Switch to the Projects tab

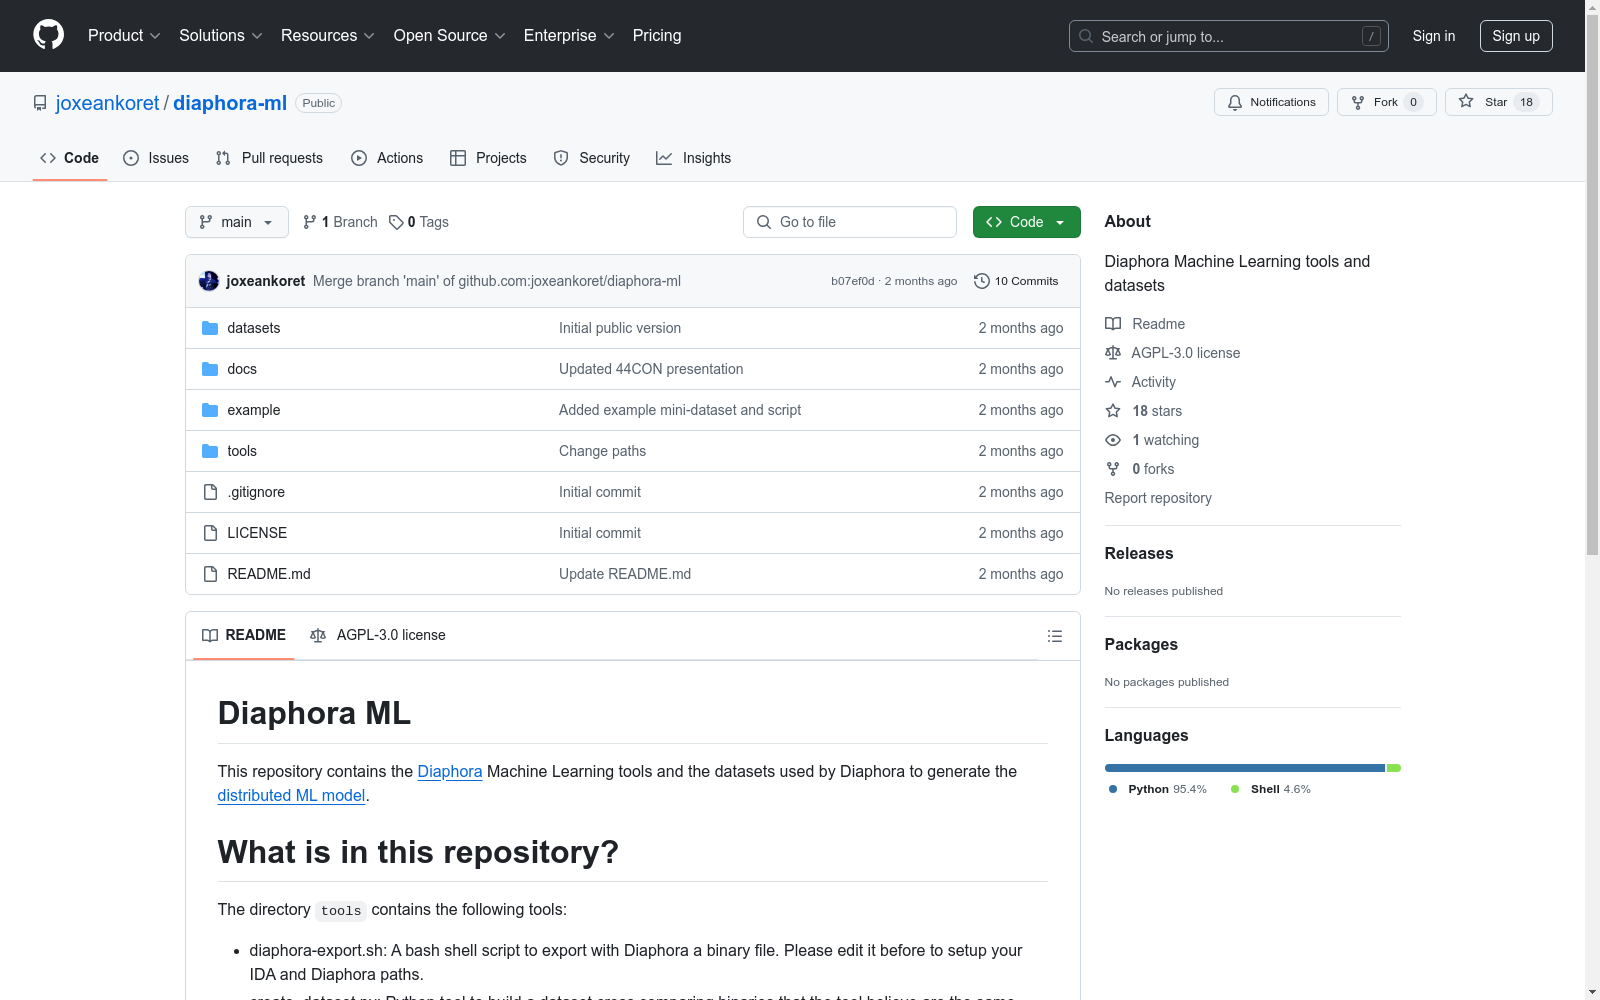click(488, 158)
